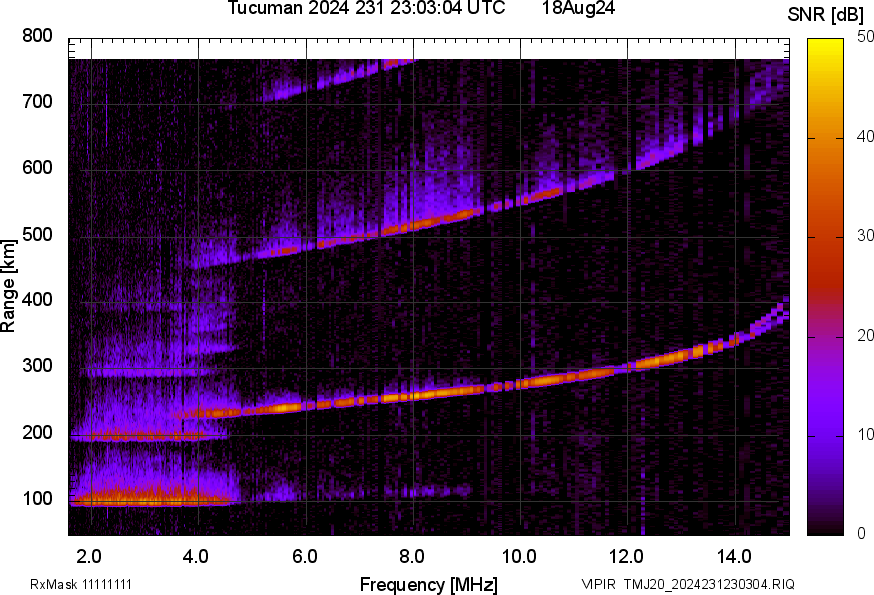874x595 pixels.
Task: Click frequency tick label '12.0'
Action: [x=627, y=556]
